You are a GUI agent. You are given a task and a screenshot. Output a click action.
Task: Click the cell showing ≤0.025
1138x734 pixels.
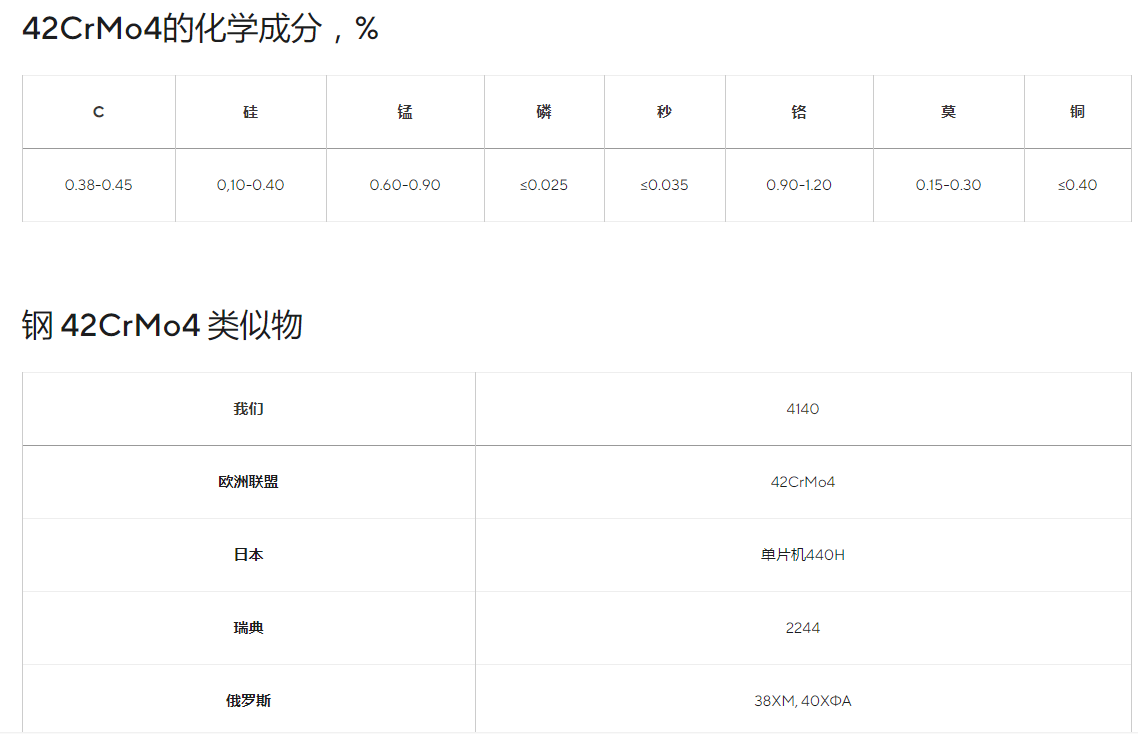click(544, 184)
